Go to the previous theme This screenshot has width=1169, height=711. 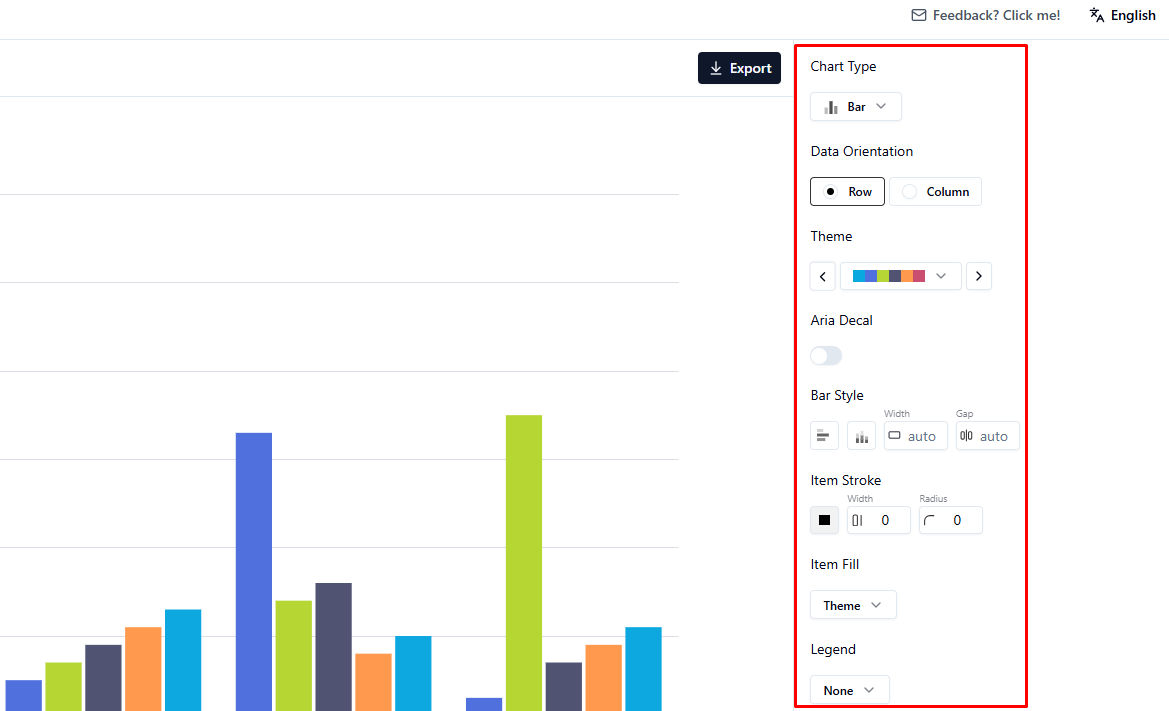point(823,276)
